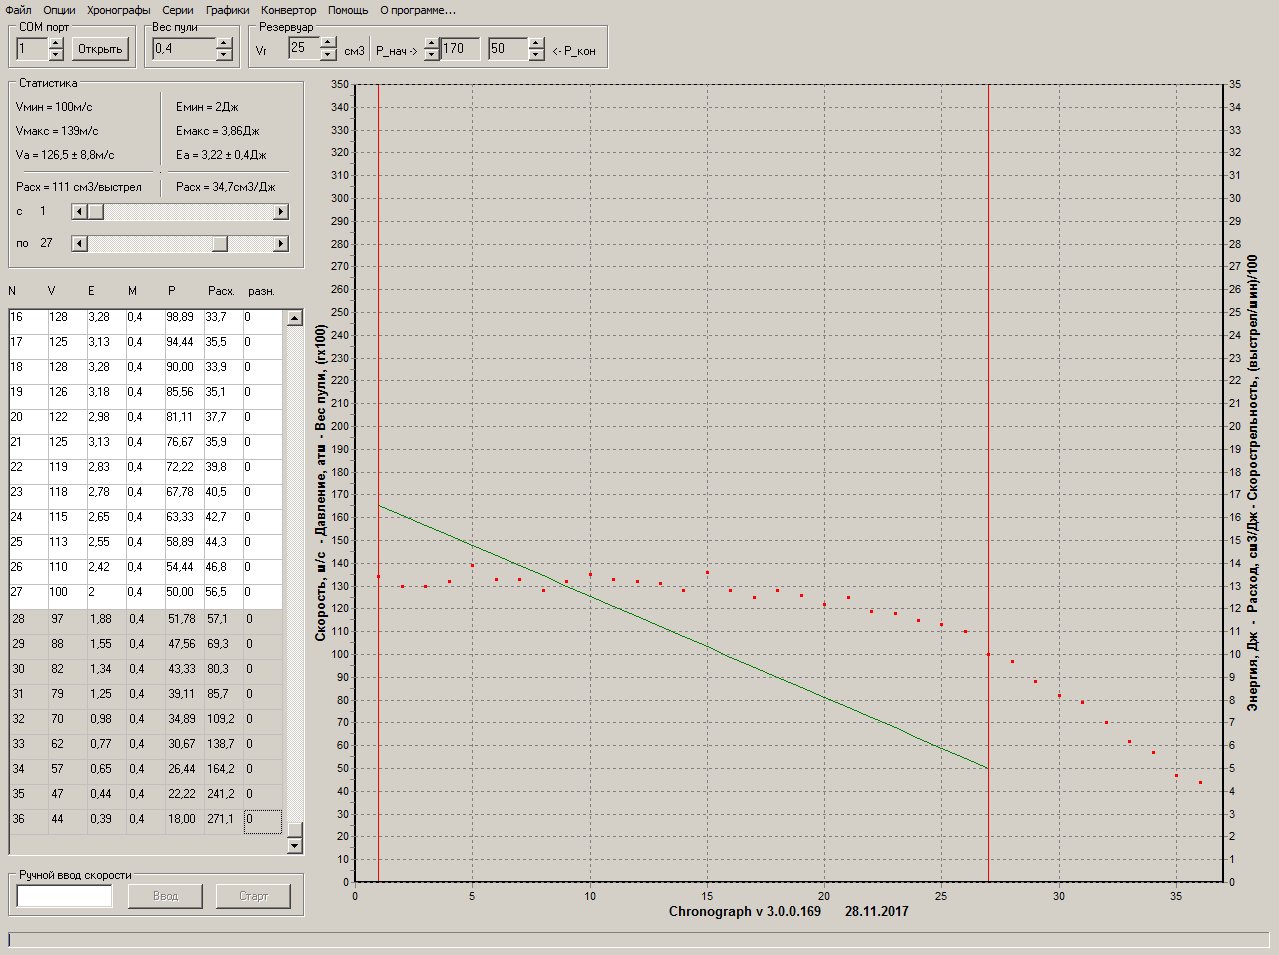
Task: Click the Старт button
Action: [x=253, y=896]
